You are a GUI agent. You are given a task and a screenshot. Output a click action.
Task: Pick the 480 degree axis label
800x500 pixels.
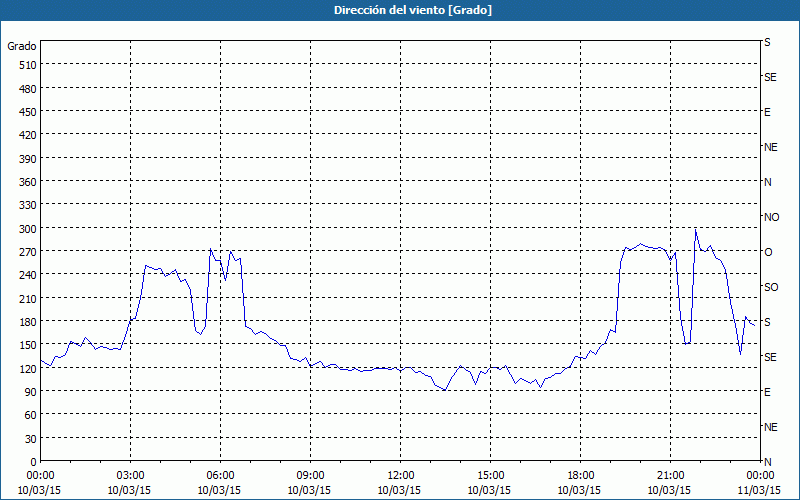click(x=29, y=89)
